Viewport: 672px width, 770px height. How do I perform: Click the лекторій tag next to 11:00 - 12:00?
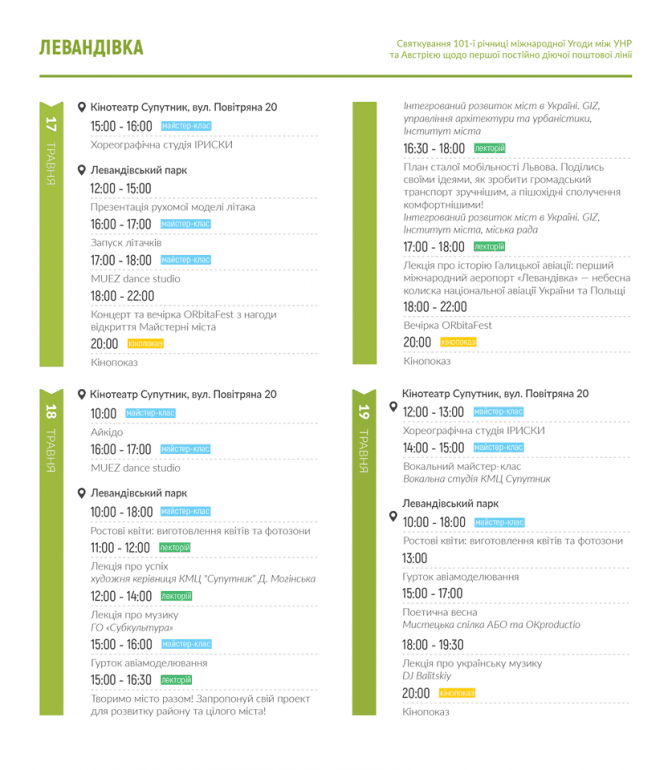coord(175,548)
